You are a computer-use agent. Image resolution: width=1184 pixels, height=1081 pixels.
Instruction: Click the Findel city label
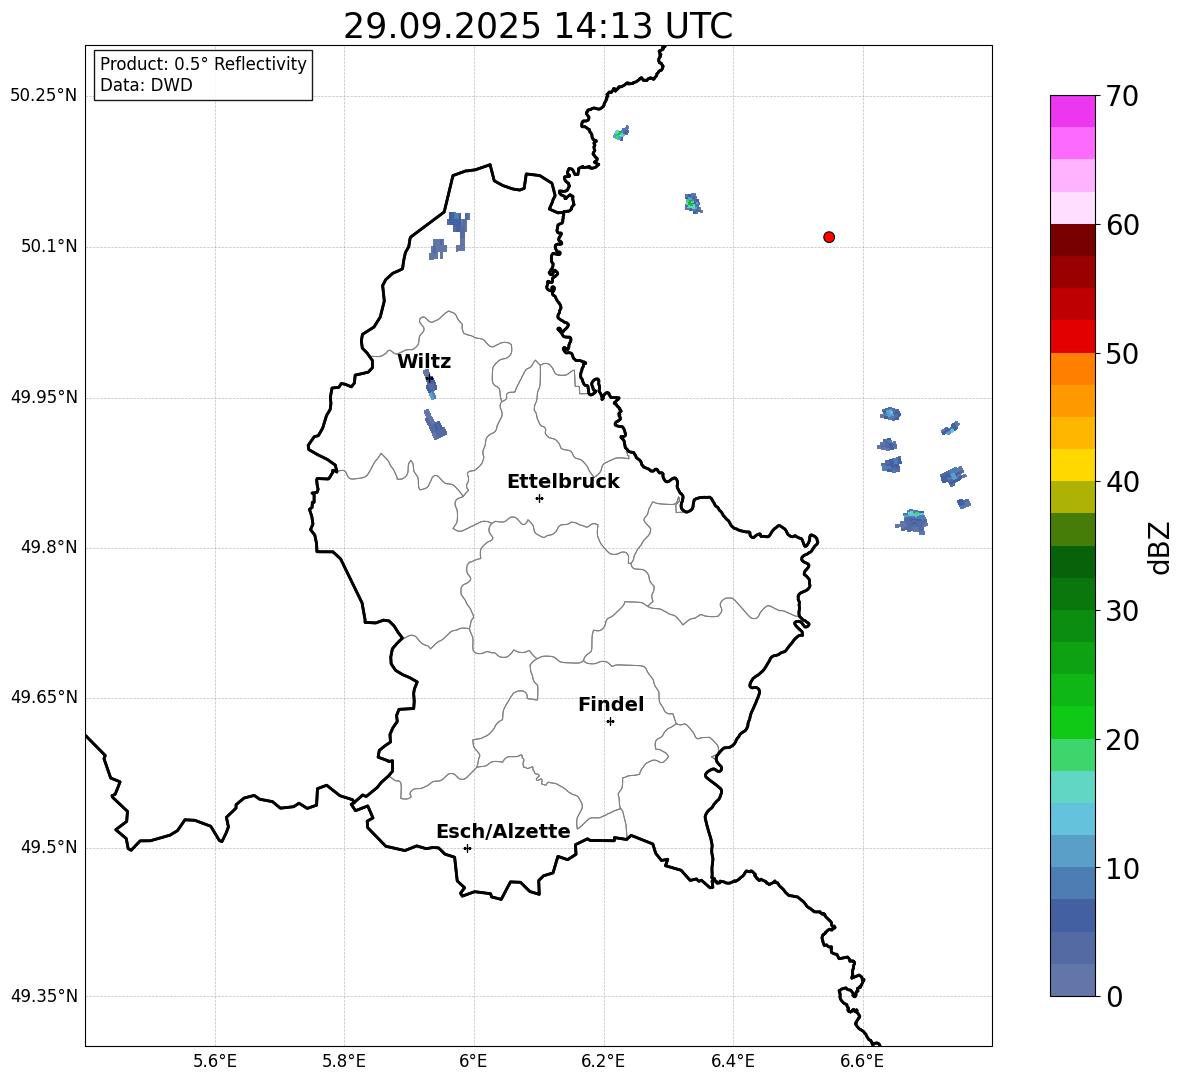611,704
